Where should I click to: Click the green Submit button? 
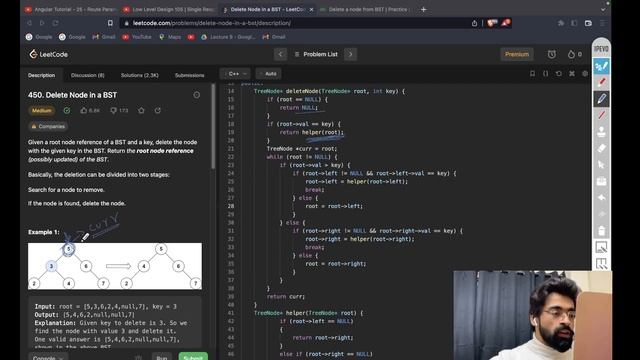193,357
